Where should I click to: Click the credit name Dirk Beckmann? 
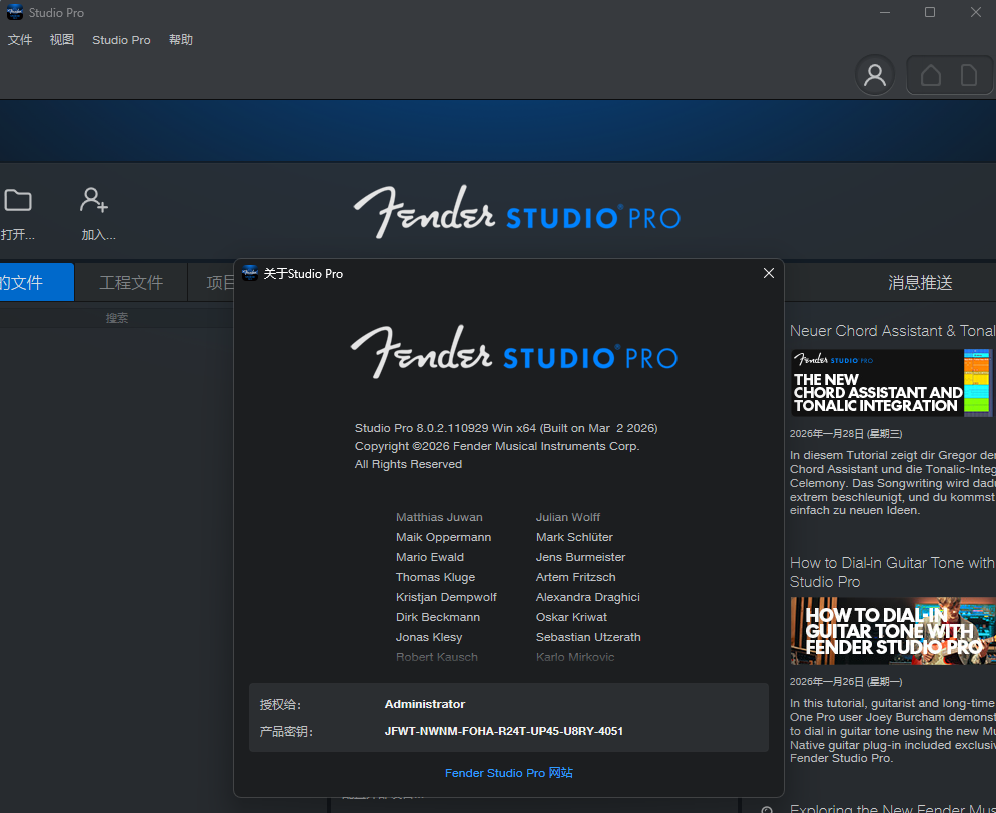point(438,617)
